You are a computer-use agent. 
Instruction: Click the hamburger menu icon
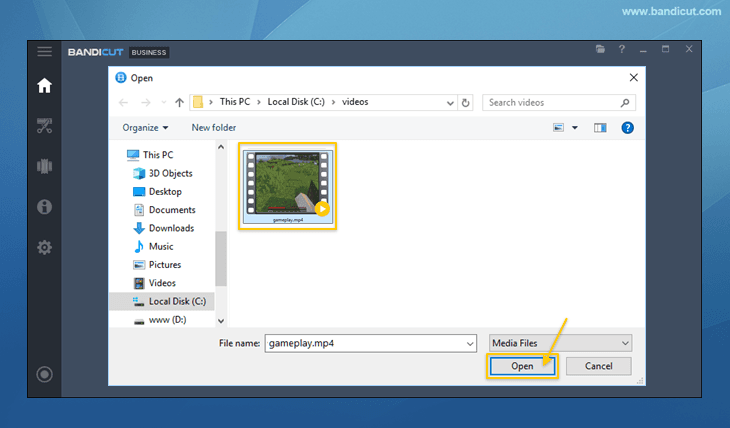click(x=44, y=51)
